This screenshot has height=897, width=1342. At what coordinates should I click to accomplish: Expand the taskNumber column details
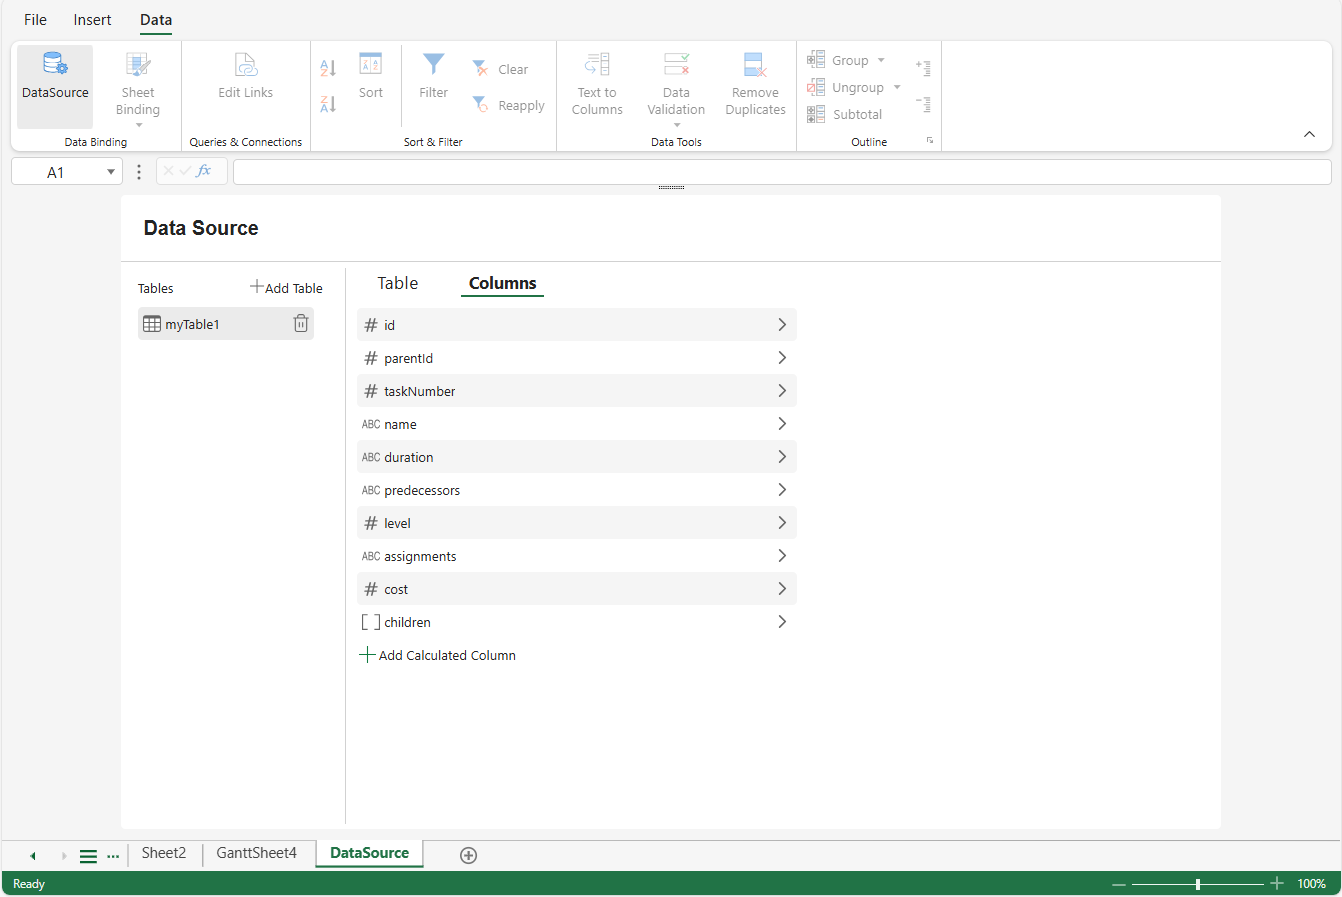782,391
